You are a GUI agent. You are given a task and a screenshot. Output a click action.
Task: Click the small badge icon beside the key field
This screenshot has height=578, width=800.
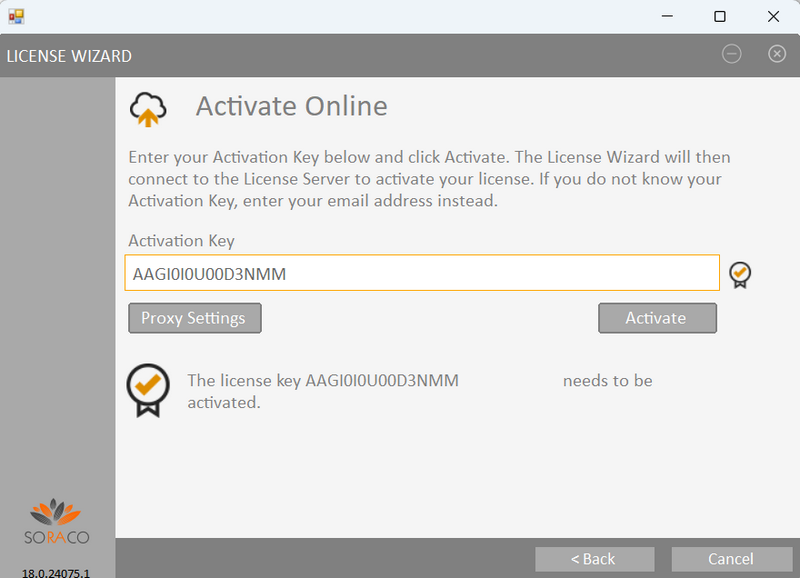click(740, 274)
